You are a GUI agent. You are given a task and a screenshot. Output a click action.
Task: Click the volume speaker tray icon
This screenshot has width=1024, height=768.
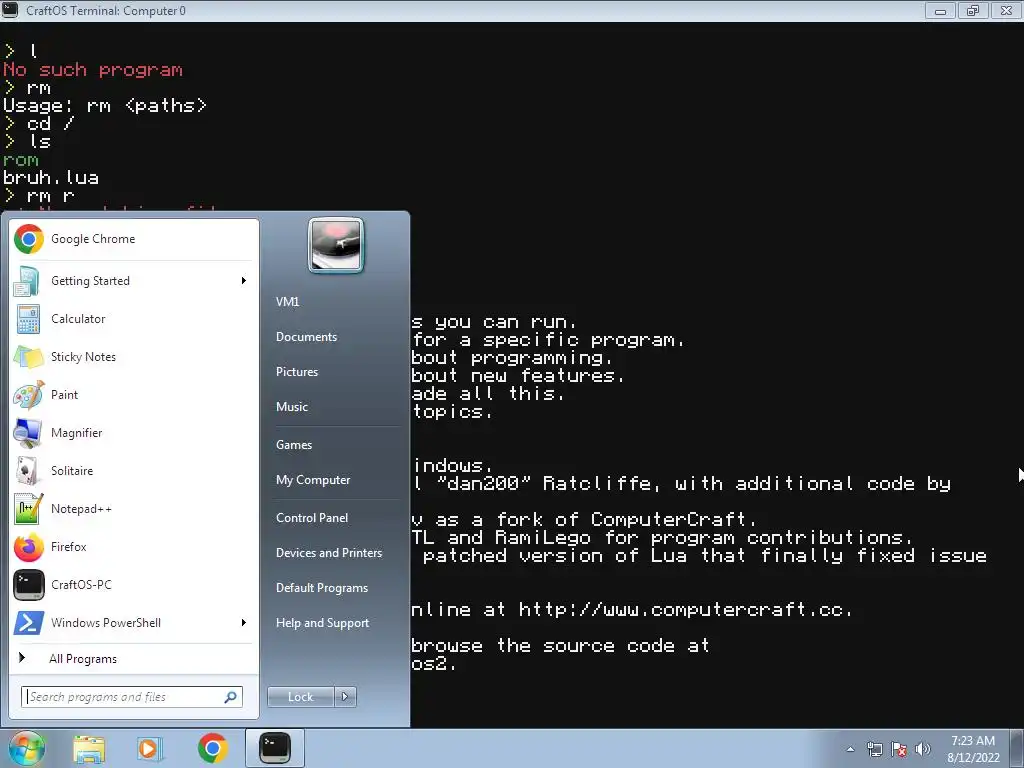(x=922, y=749)
